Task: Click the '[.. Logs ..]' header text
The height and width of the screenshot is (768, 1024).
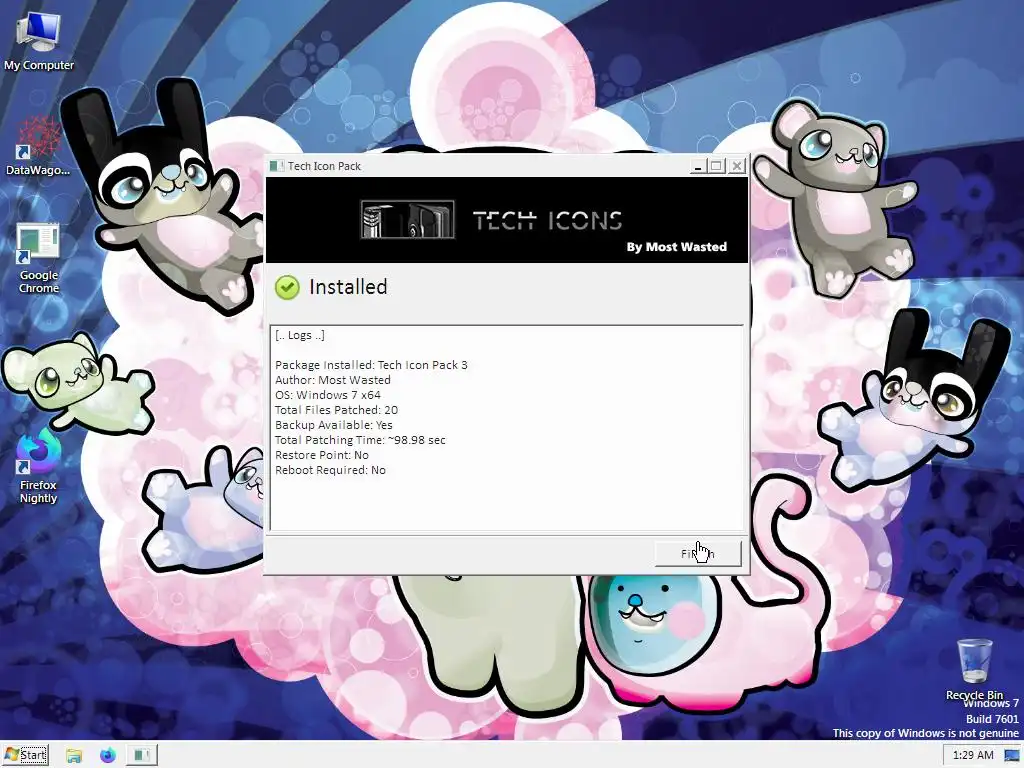Action: tap(300, 335)
